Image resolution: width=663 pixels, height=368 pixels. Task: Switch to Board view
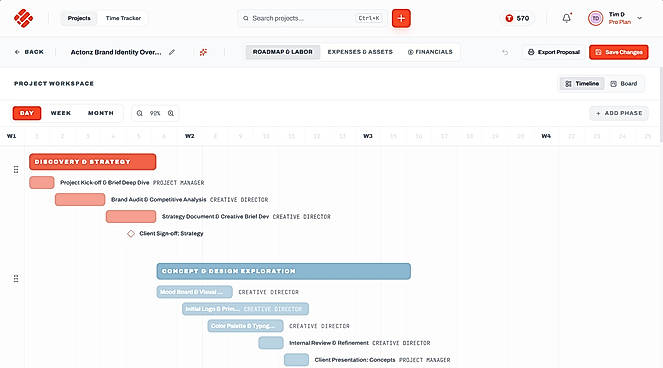(x=624, y=84)
